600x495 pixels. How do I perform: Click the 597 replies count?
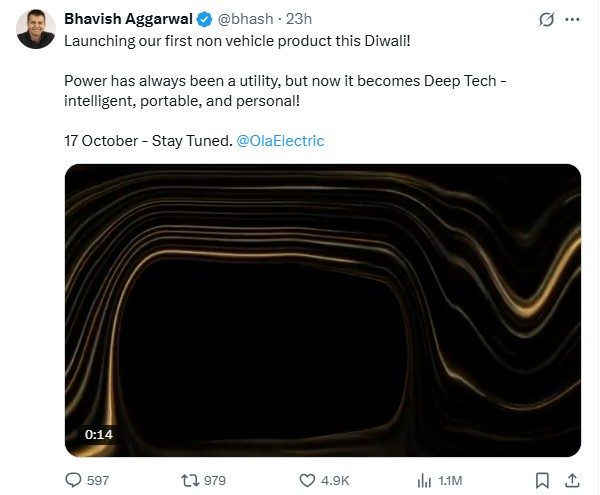tap(98, 480)
